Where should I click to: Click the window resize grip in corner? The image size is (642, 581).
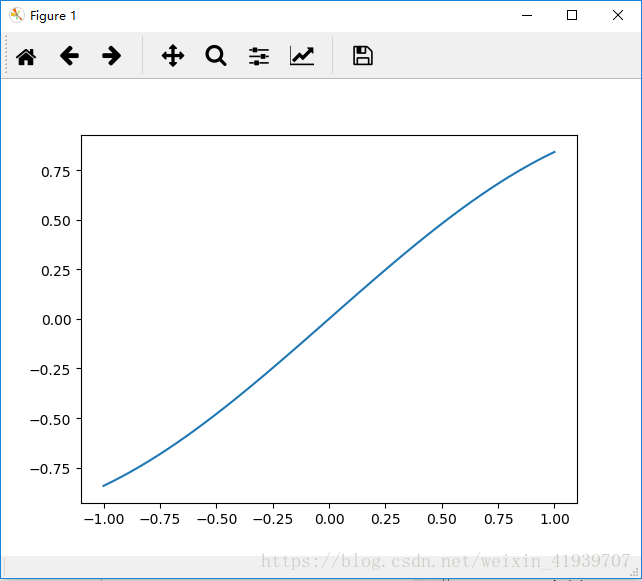pyautogui.click(x=634, y=573)
